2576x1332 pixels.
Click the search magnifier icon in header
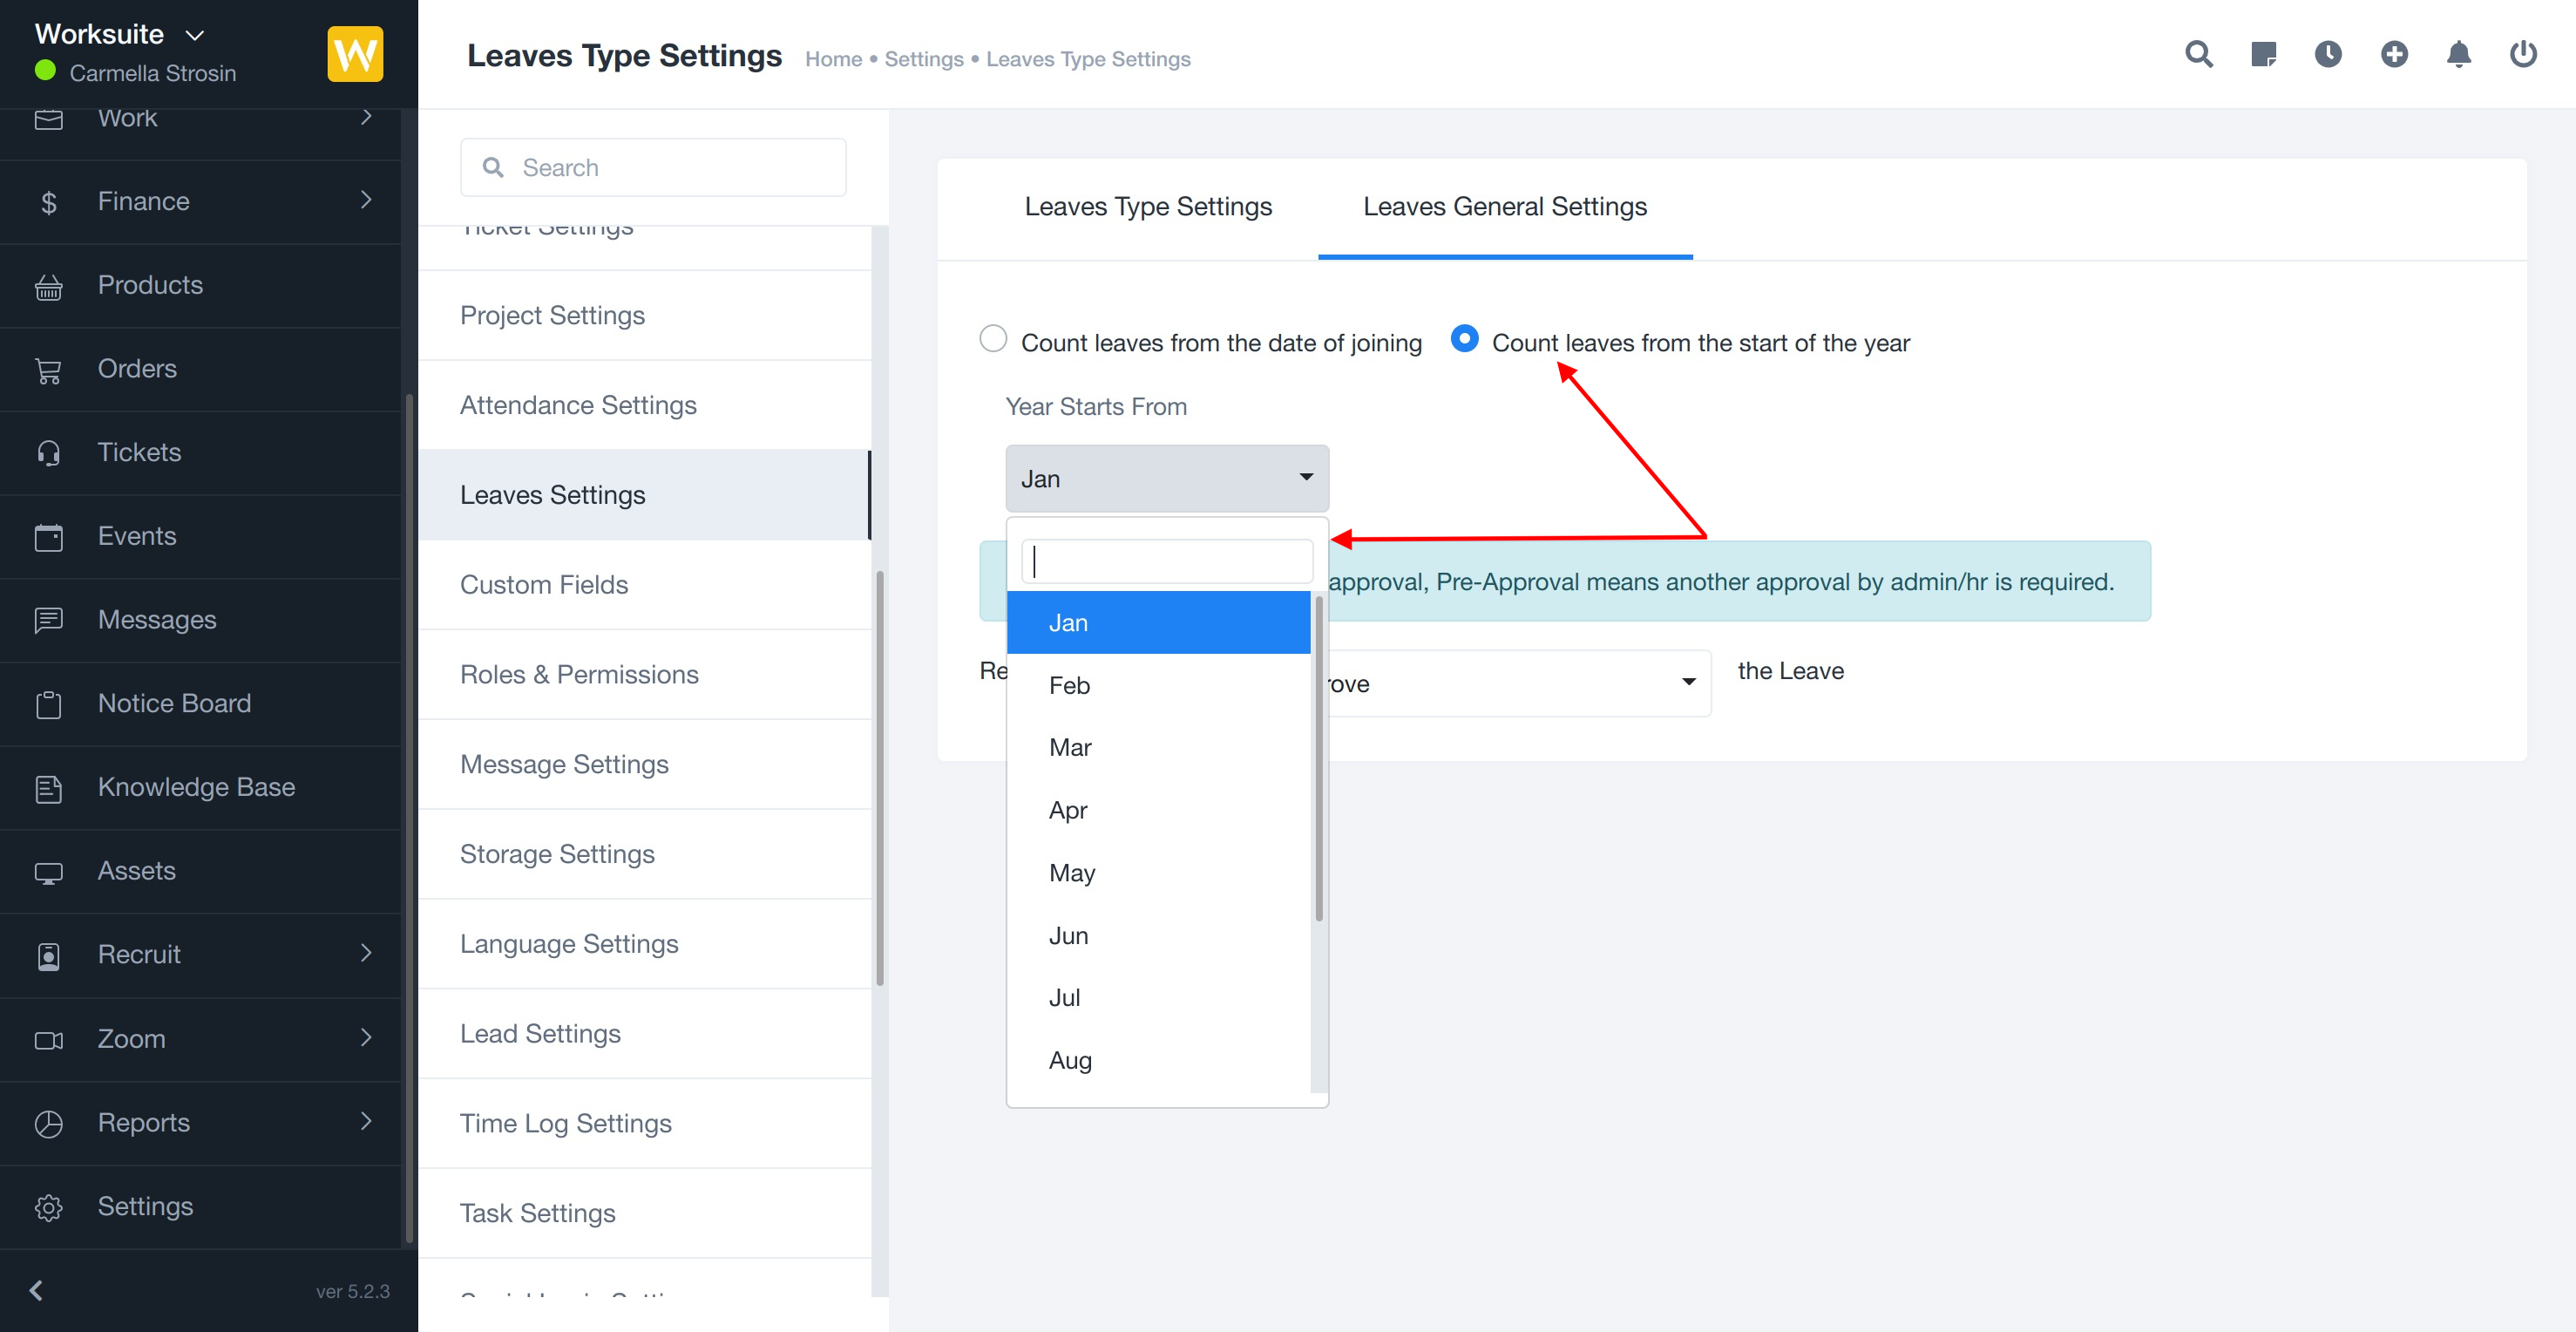click(2198, 54)
